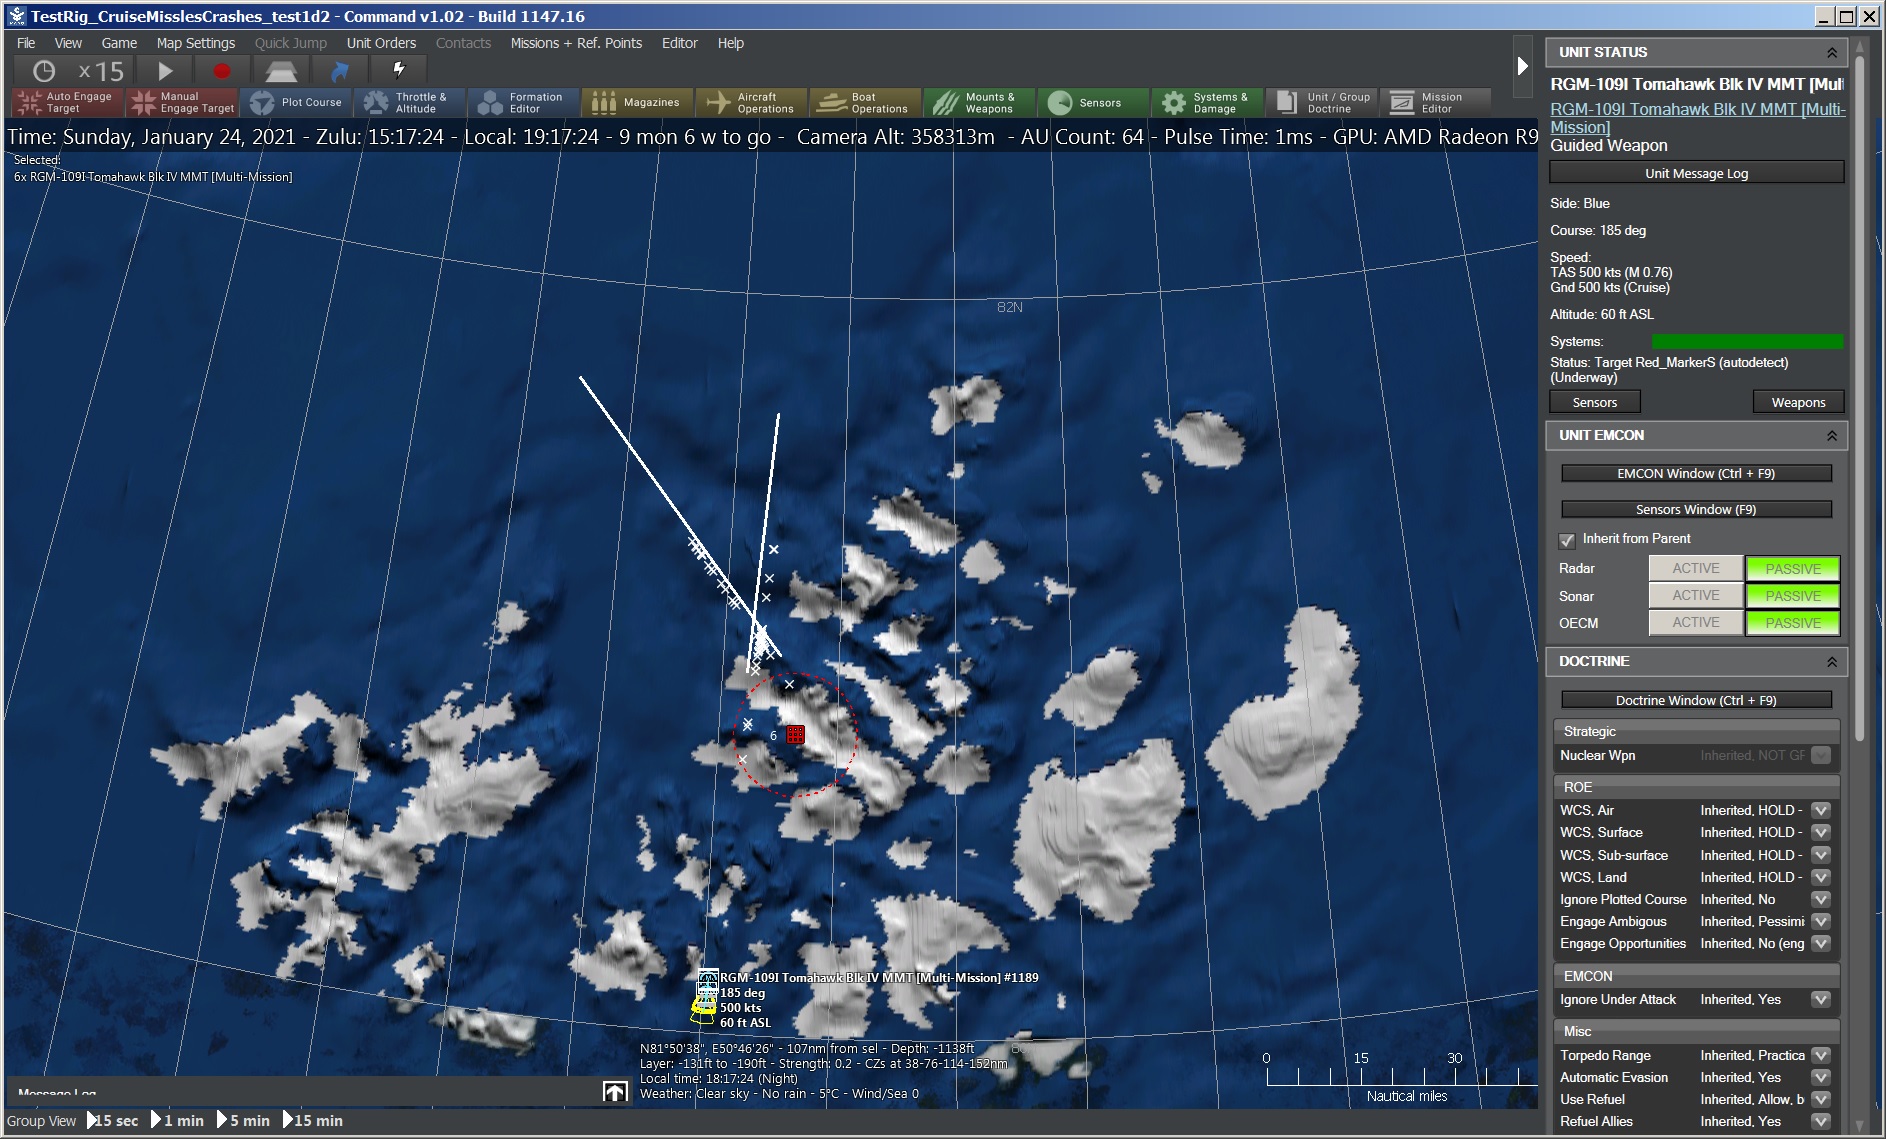Viewport: 1886px width, 1139px height.
Task: Activate Plot Course tool
Action: click(297, 102)
